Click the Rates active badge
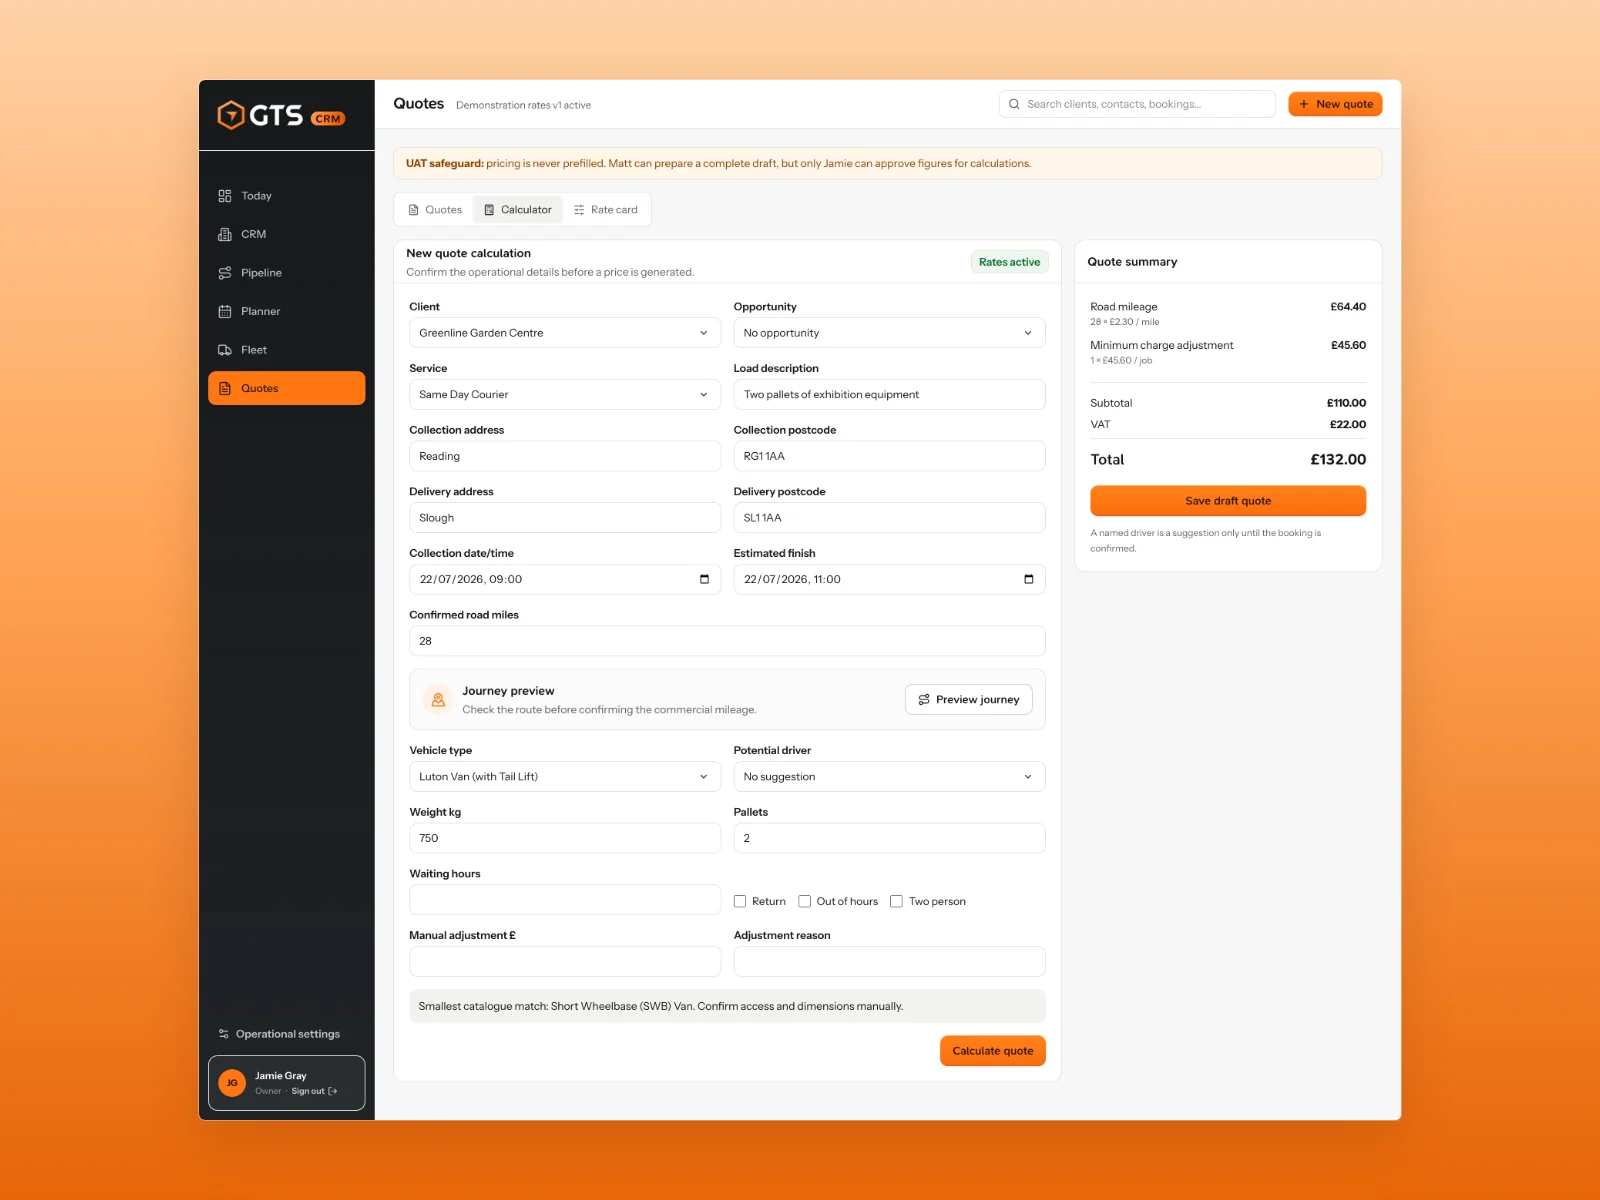Image resolution: width=1600 pixels, height=1200 pixels. (1009, 262)
